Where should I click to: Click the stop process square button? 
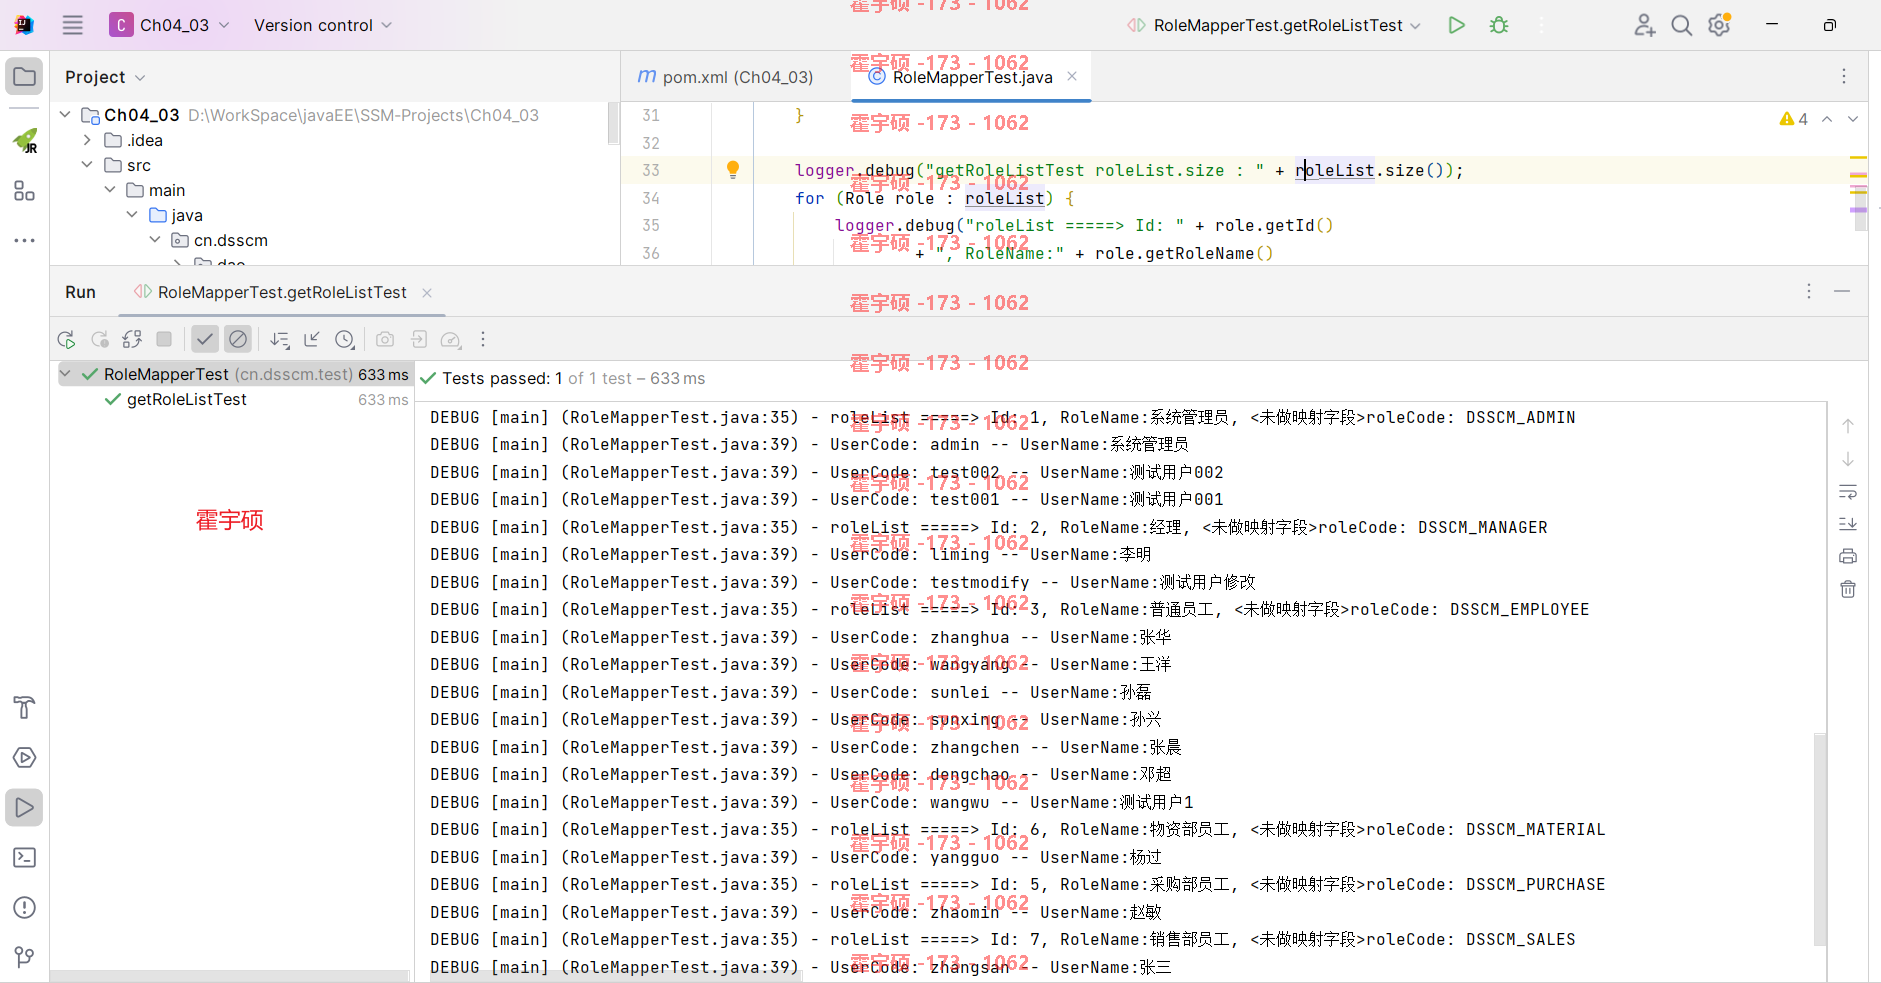[x=164, y=340]
